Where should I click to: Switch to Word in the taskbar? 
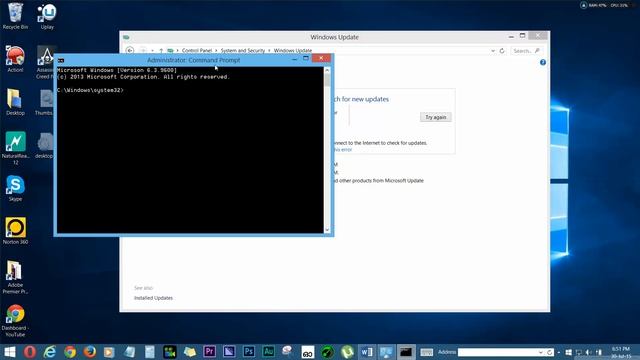click(x=367, y=352)
